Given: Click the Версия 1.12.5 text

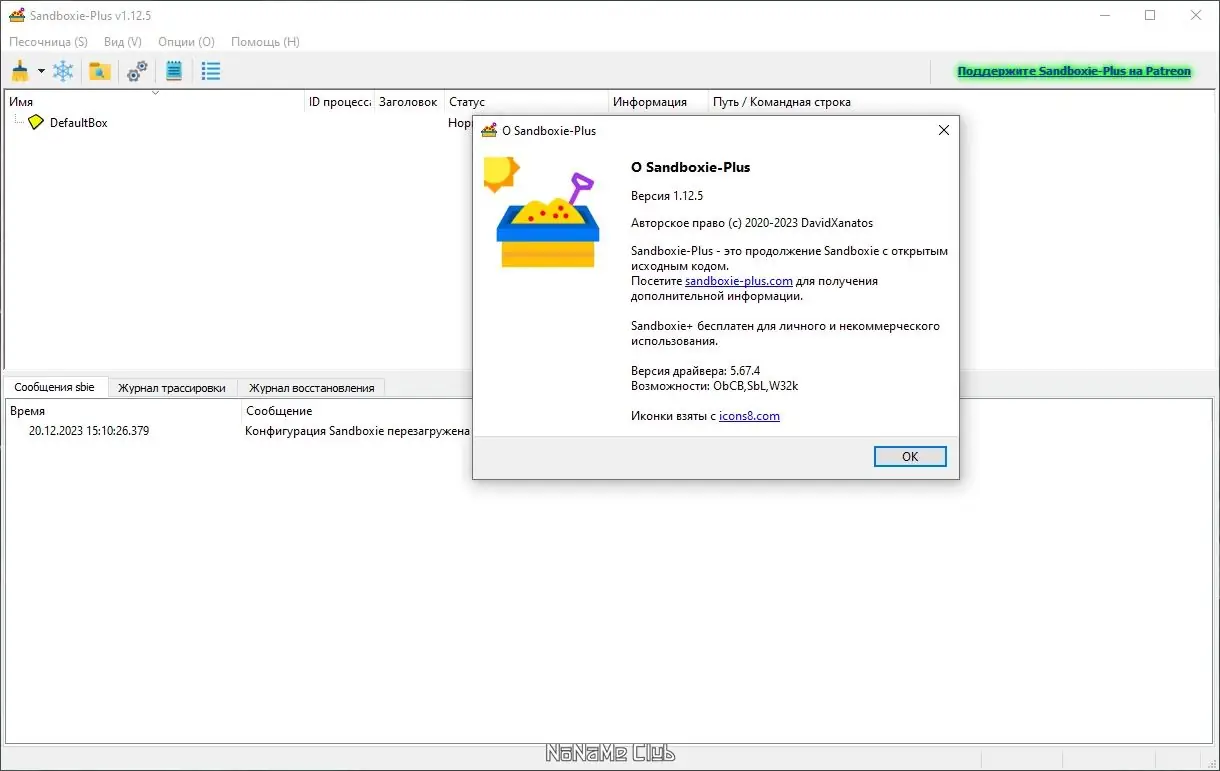Looking at the screenshot, I should point(667,196).
